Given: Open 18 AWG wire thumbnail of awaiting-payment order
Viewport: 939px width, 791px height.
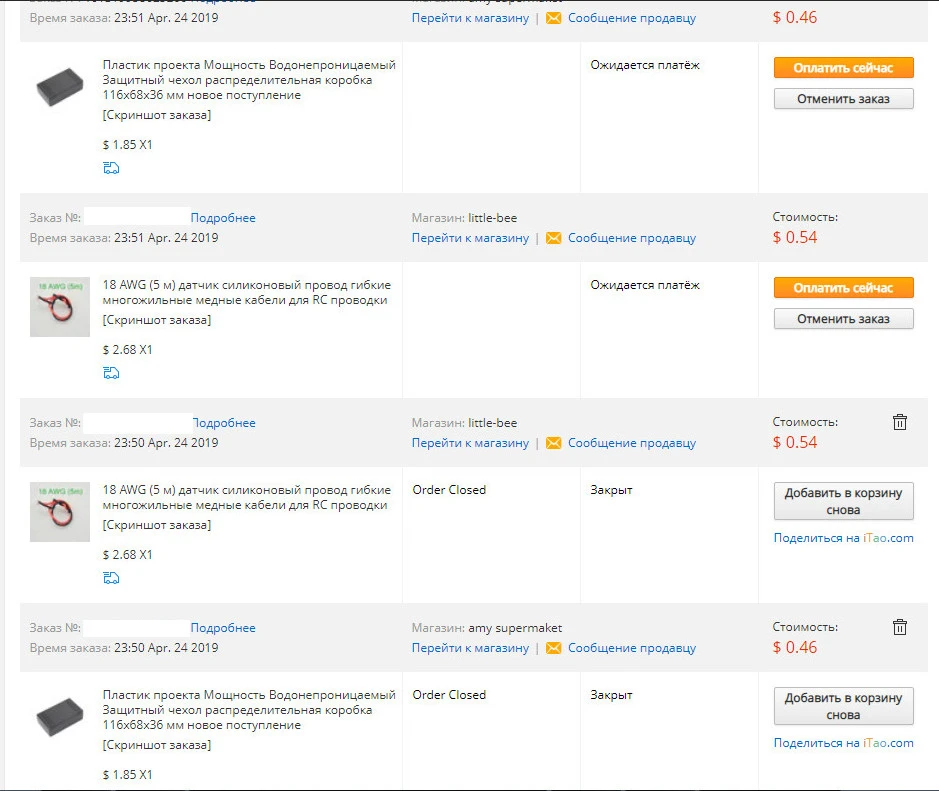Looking at the screenshot, I should (x=60, y=307).
